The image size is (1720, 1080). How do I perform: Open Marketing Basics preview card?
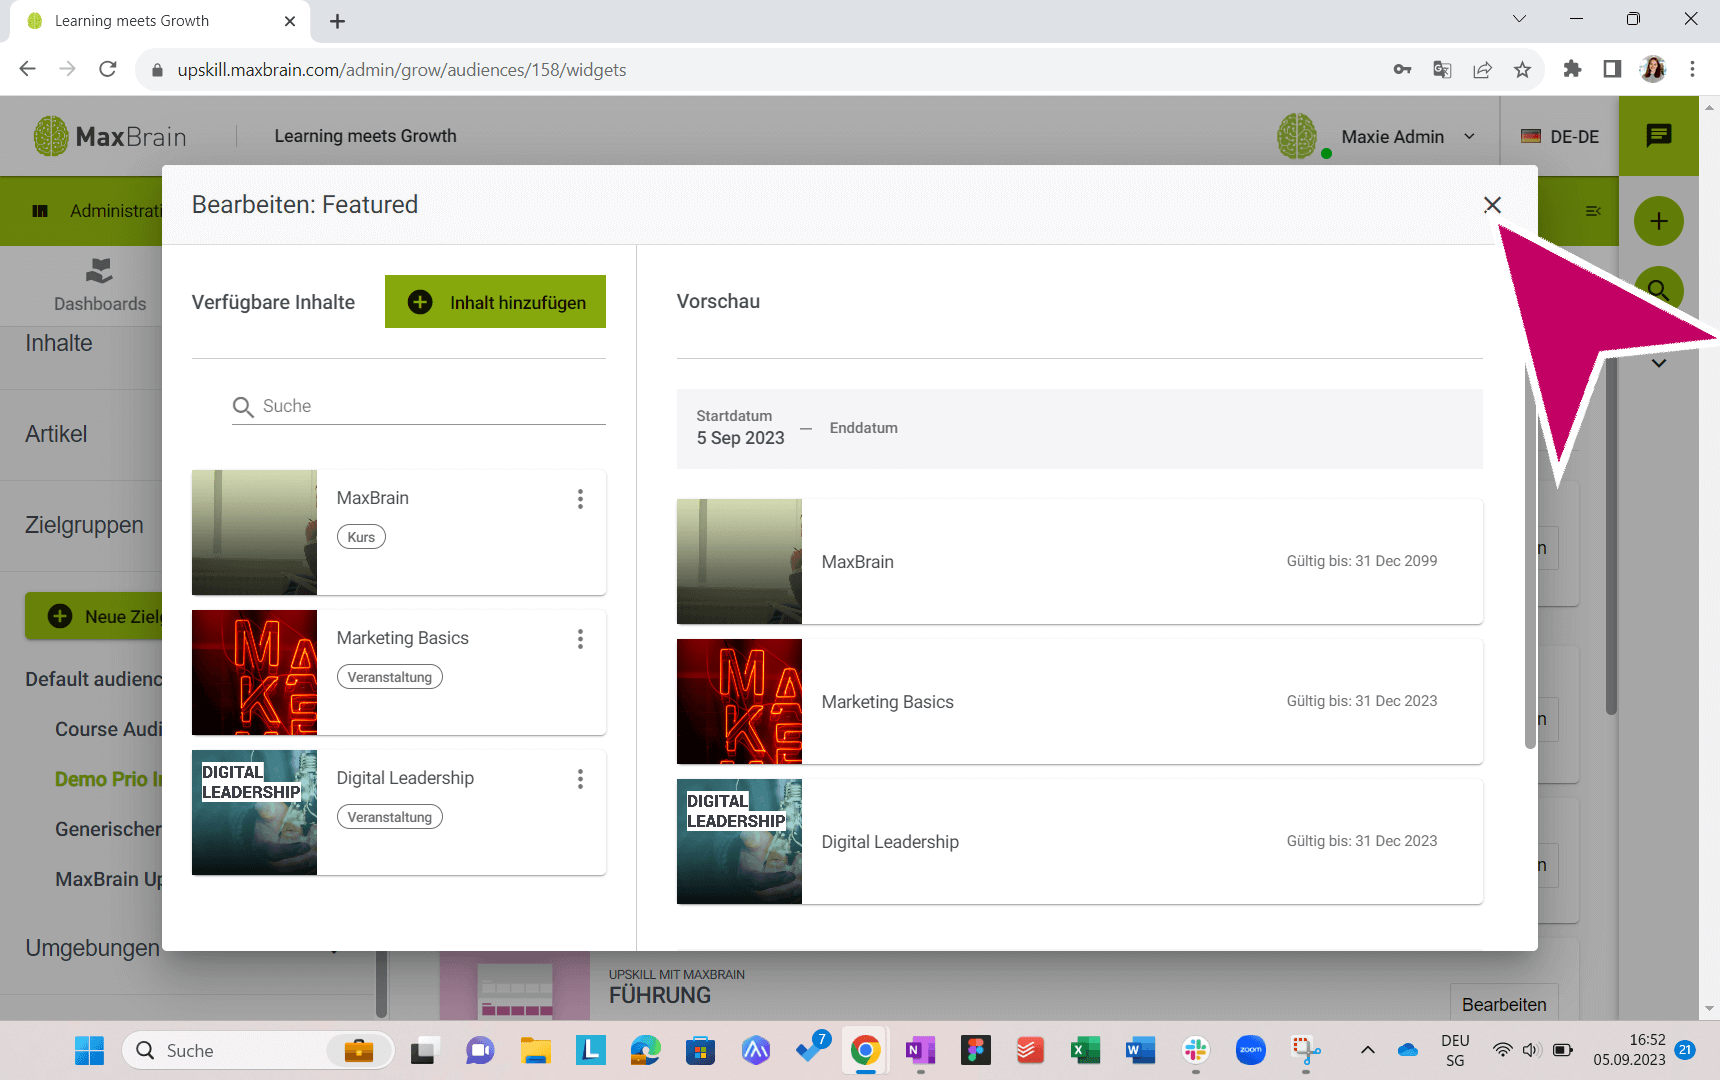[1079, 701]
